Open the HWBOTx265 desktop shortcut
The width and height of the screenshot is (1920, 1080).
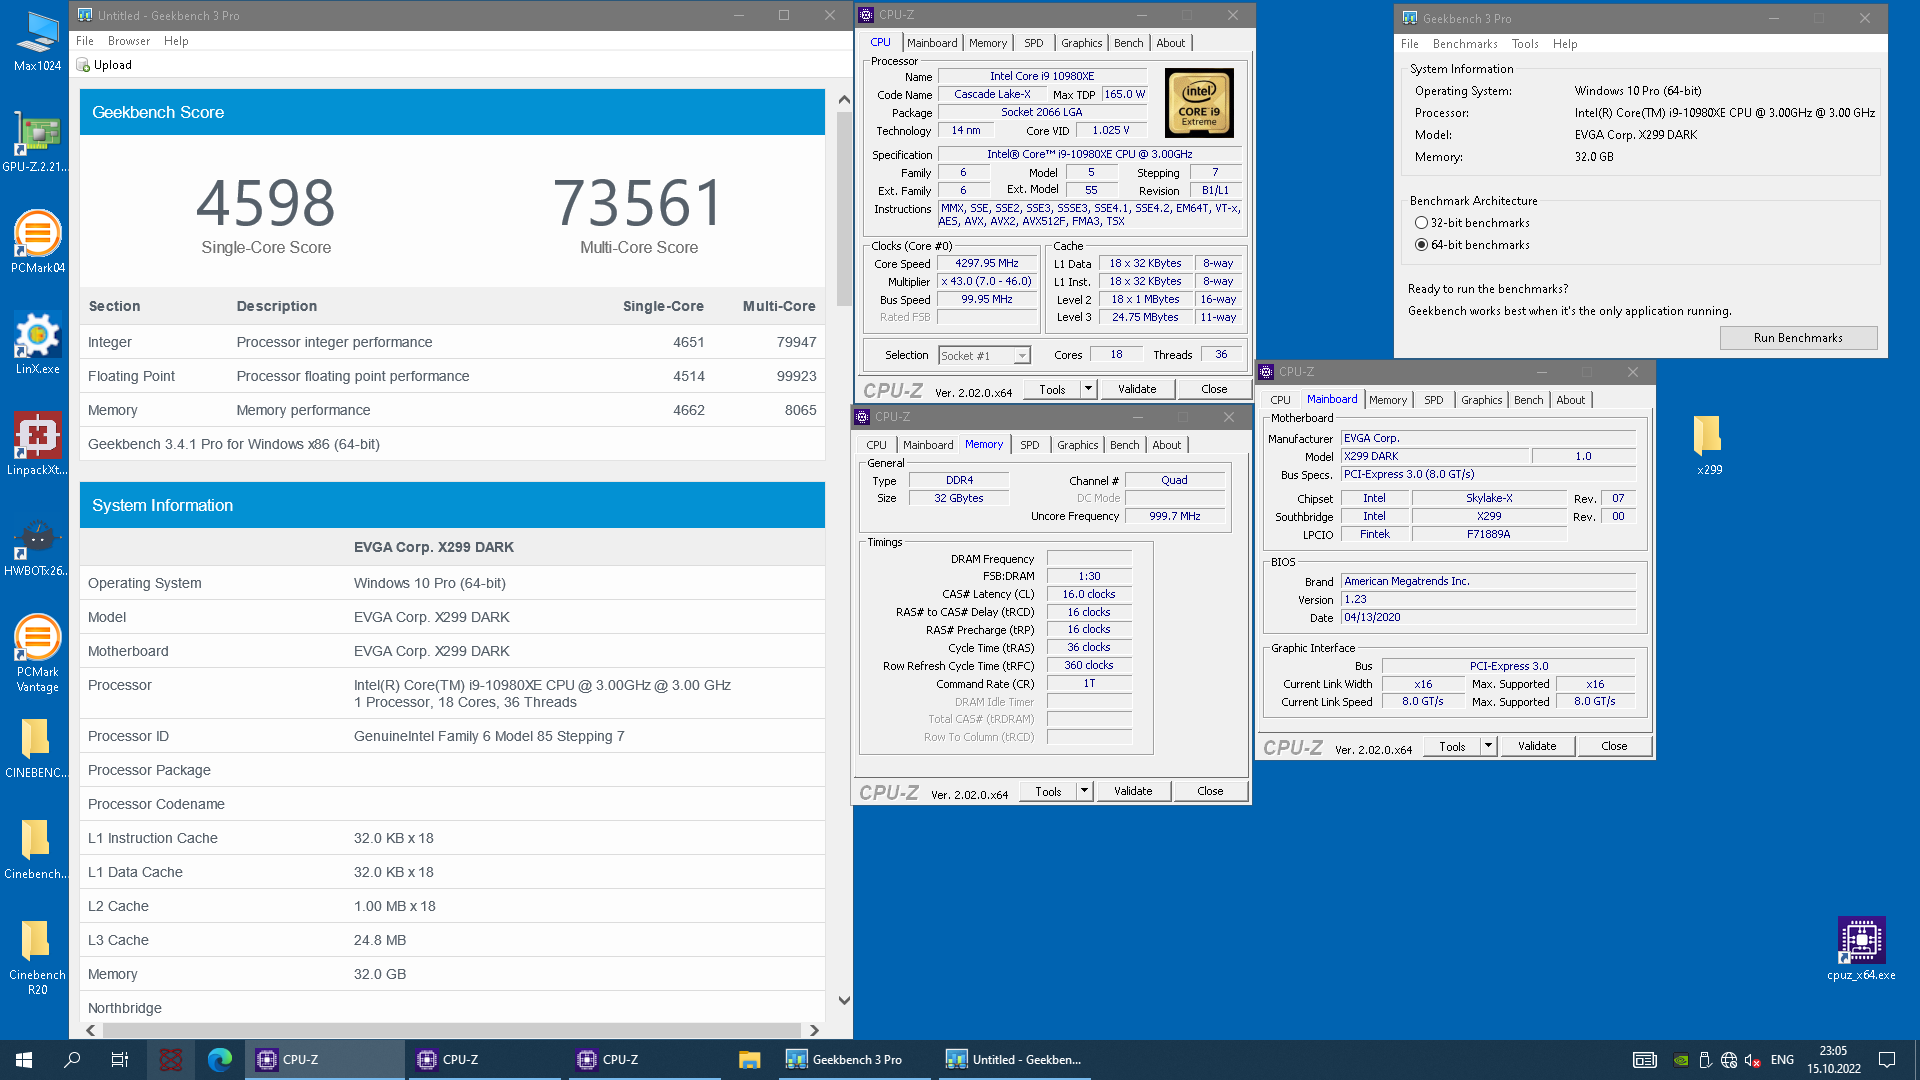pos(37,545)
